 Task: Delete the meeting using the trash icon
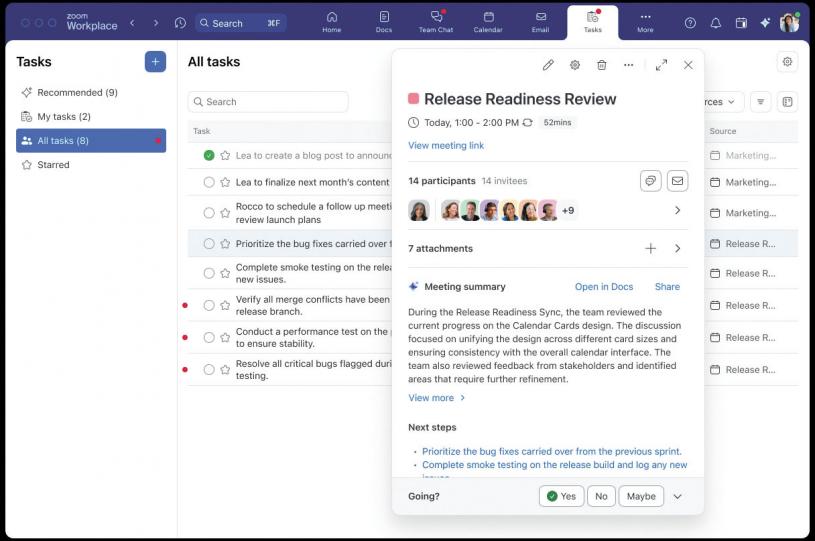pos(602,65)
